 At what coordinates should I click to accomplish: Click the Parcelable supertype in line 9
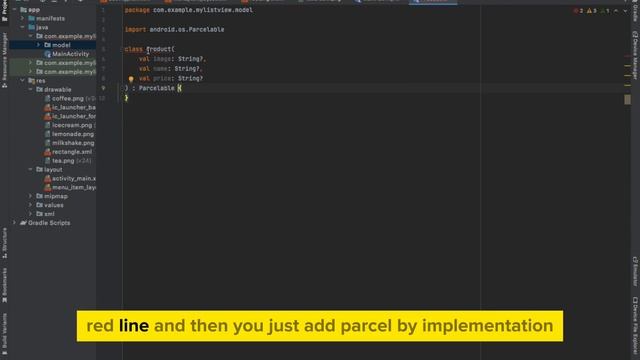157,88
